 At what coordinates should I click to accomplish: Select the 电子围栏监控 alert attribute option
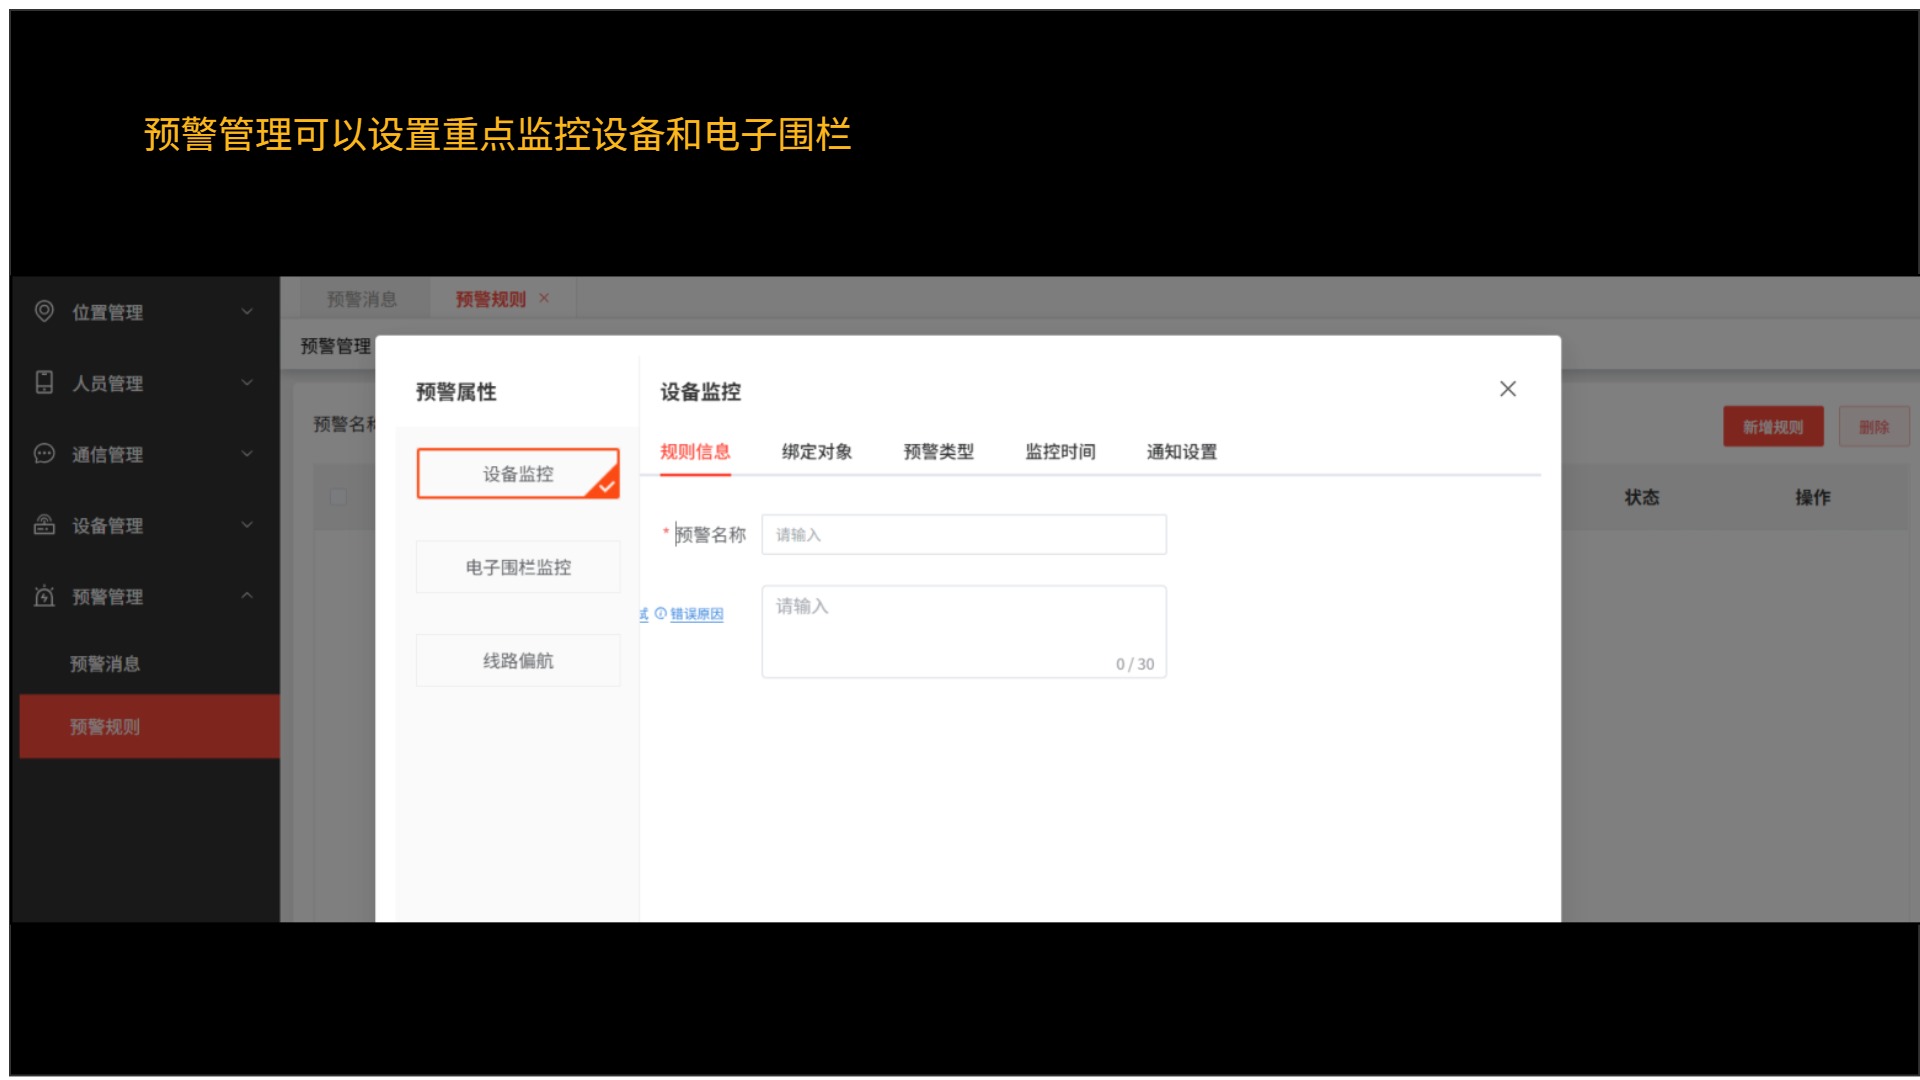(x=517, y=567)
